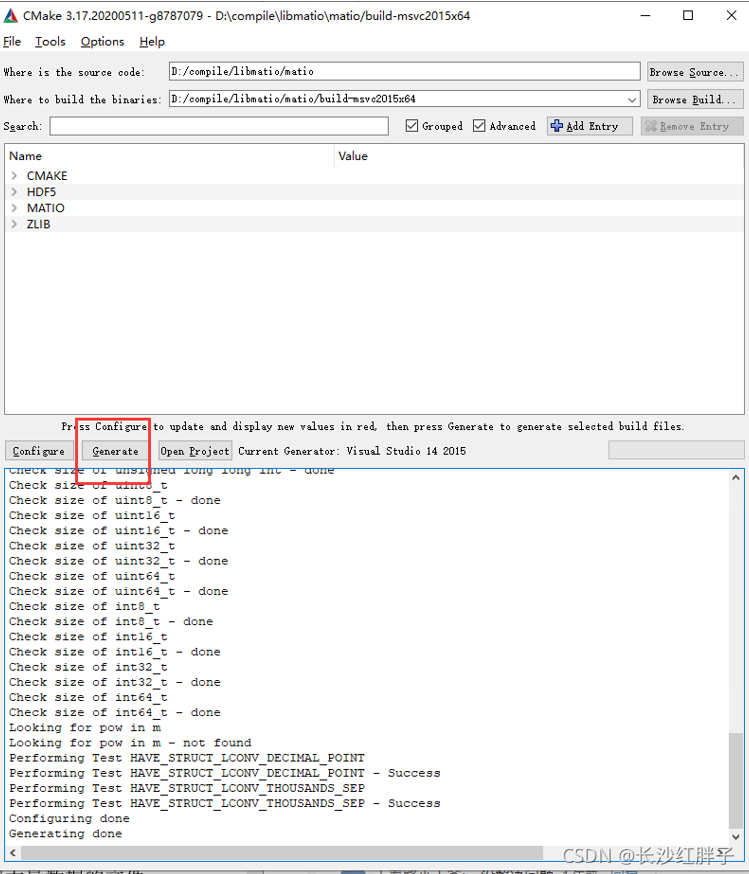Viewport: 749px width, 874px height.
Task: Select the HDF5 row label
Action: coord(41,192)
